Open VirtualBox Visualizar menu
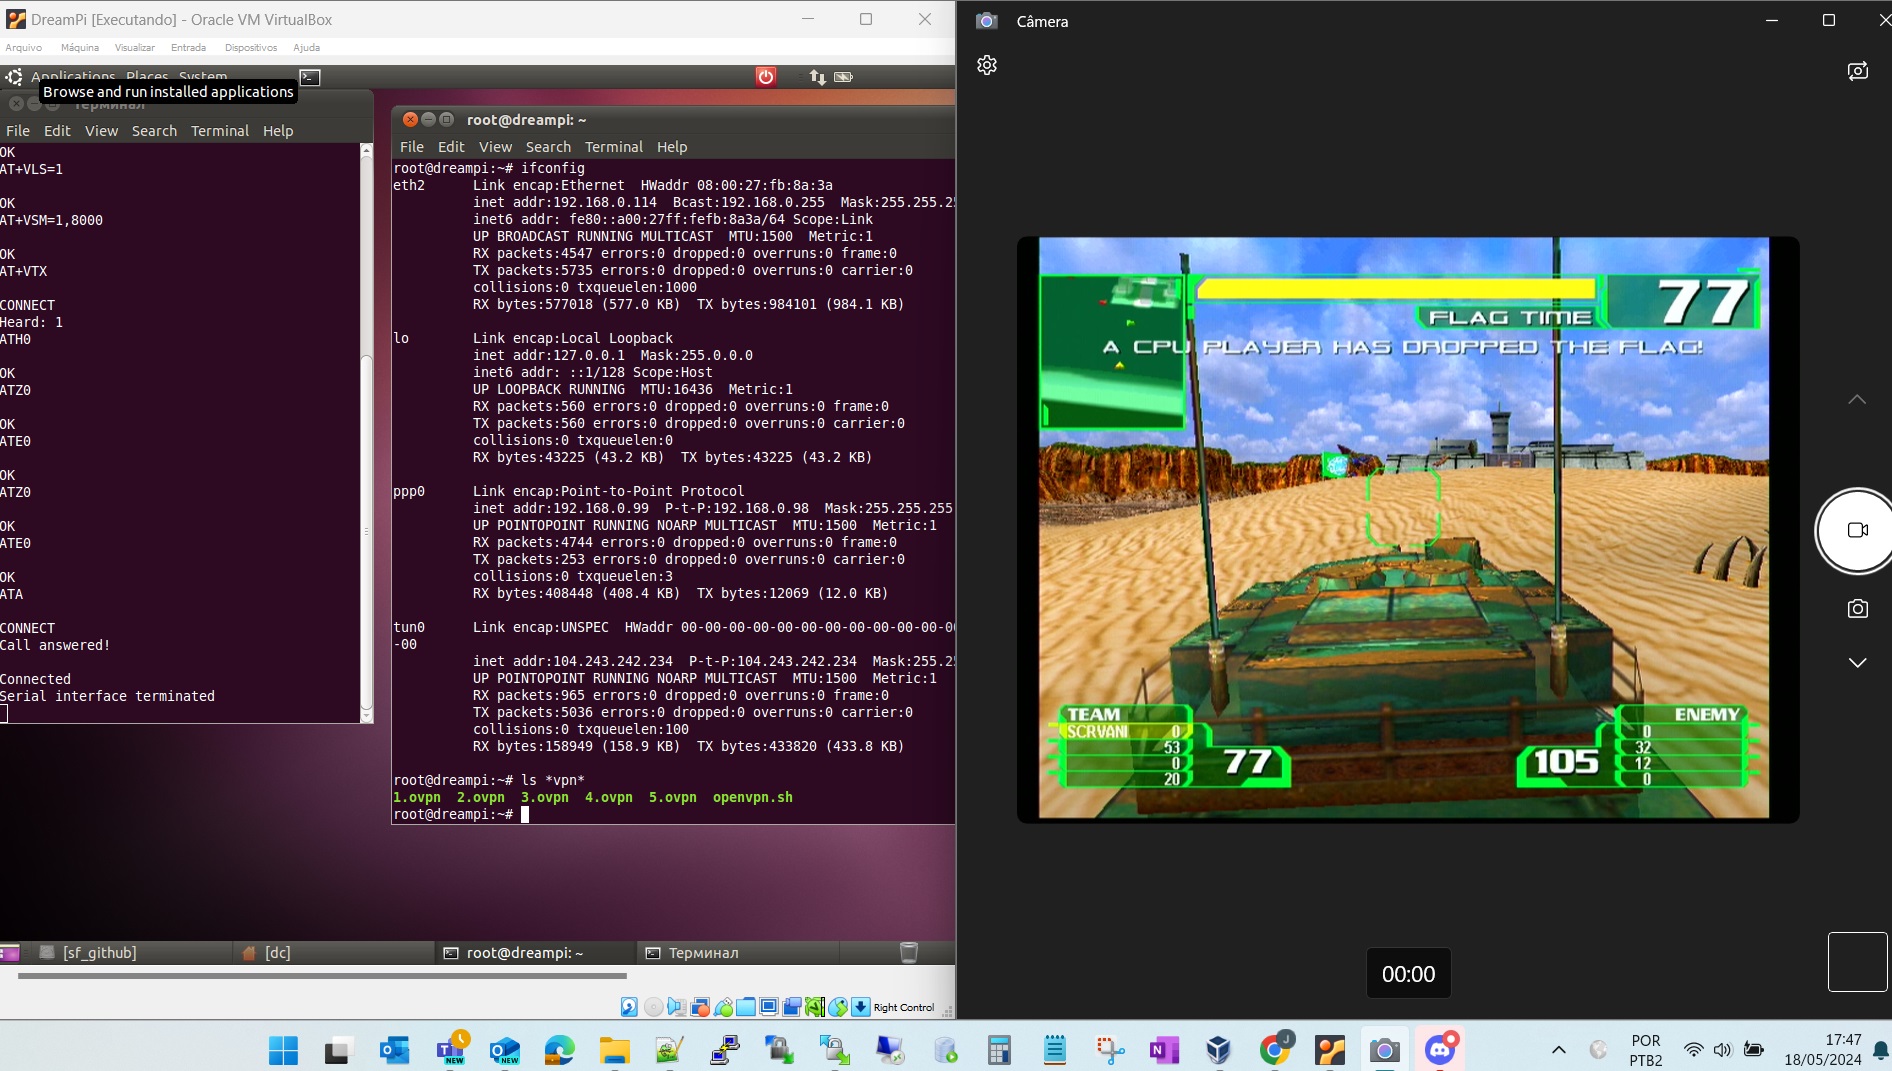1892x1071 pixels. 135,47
